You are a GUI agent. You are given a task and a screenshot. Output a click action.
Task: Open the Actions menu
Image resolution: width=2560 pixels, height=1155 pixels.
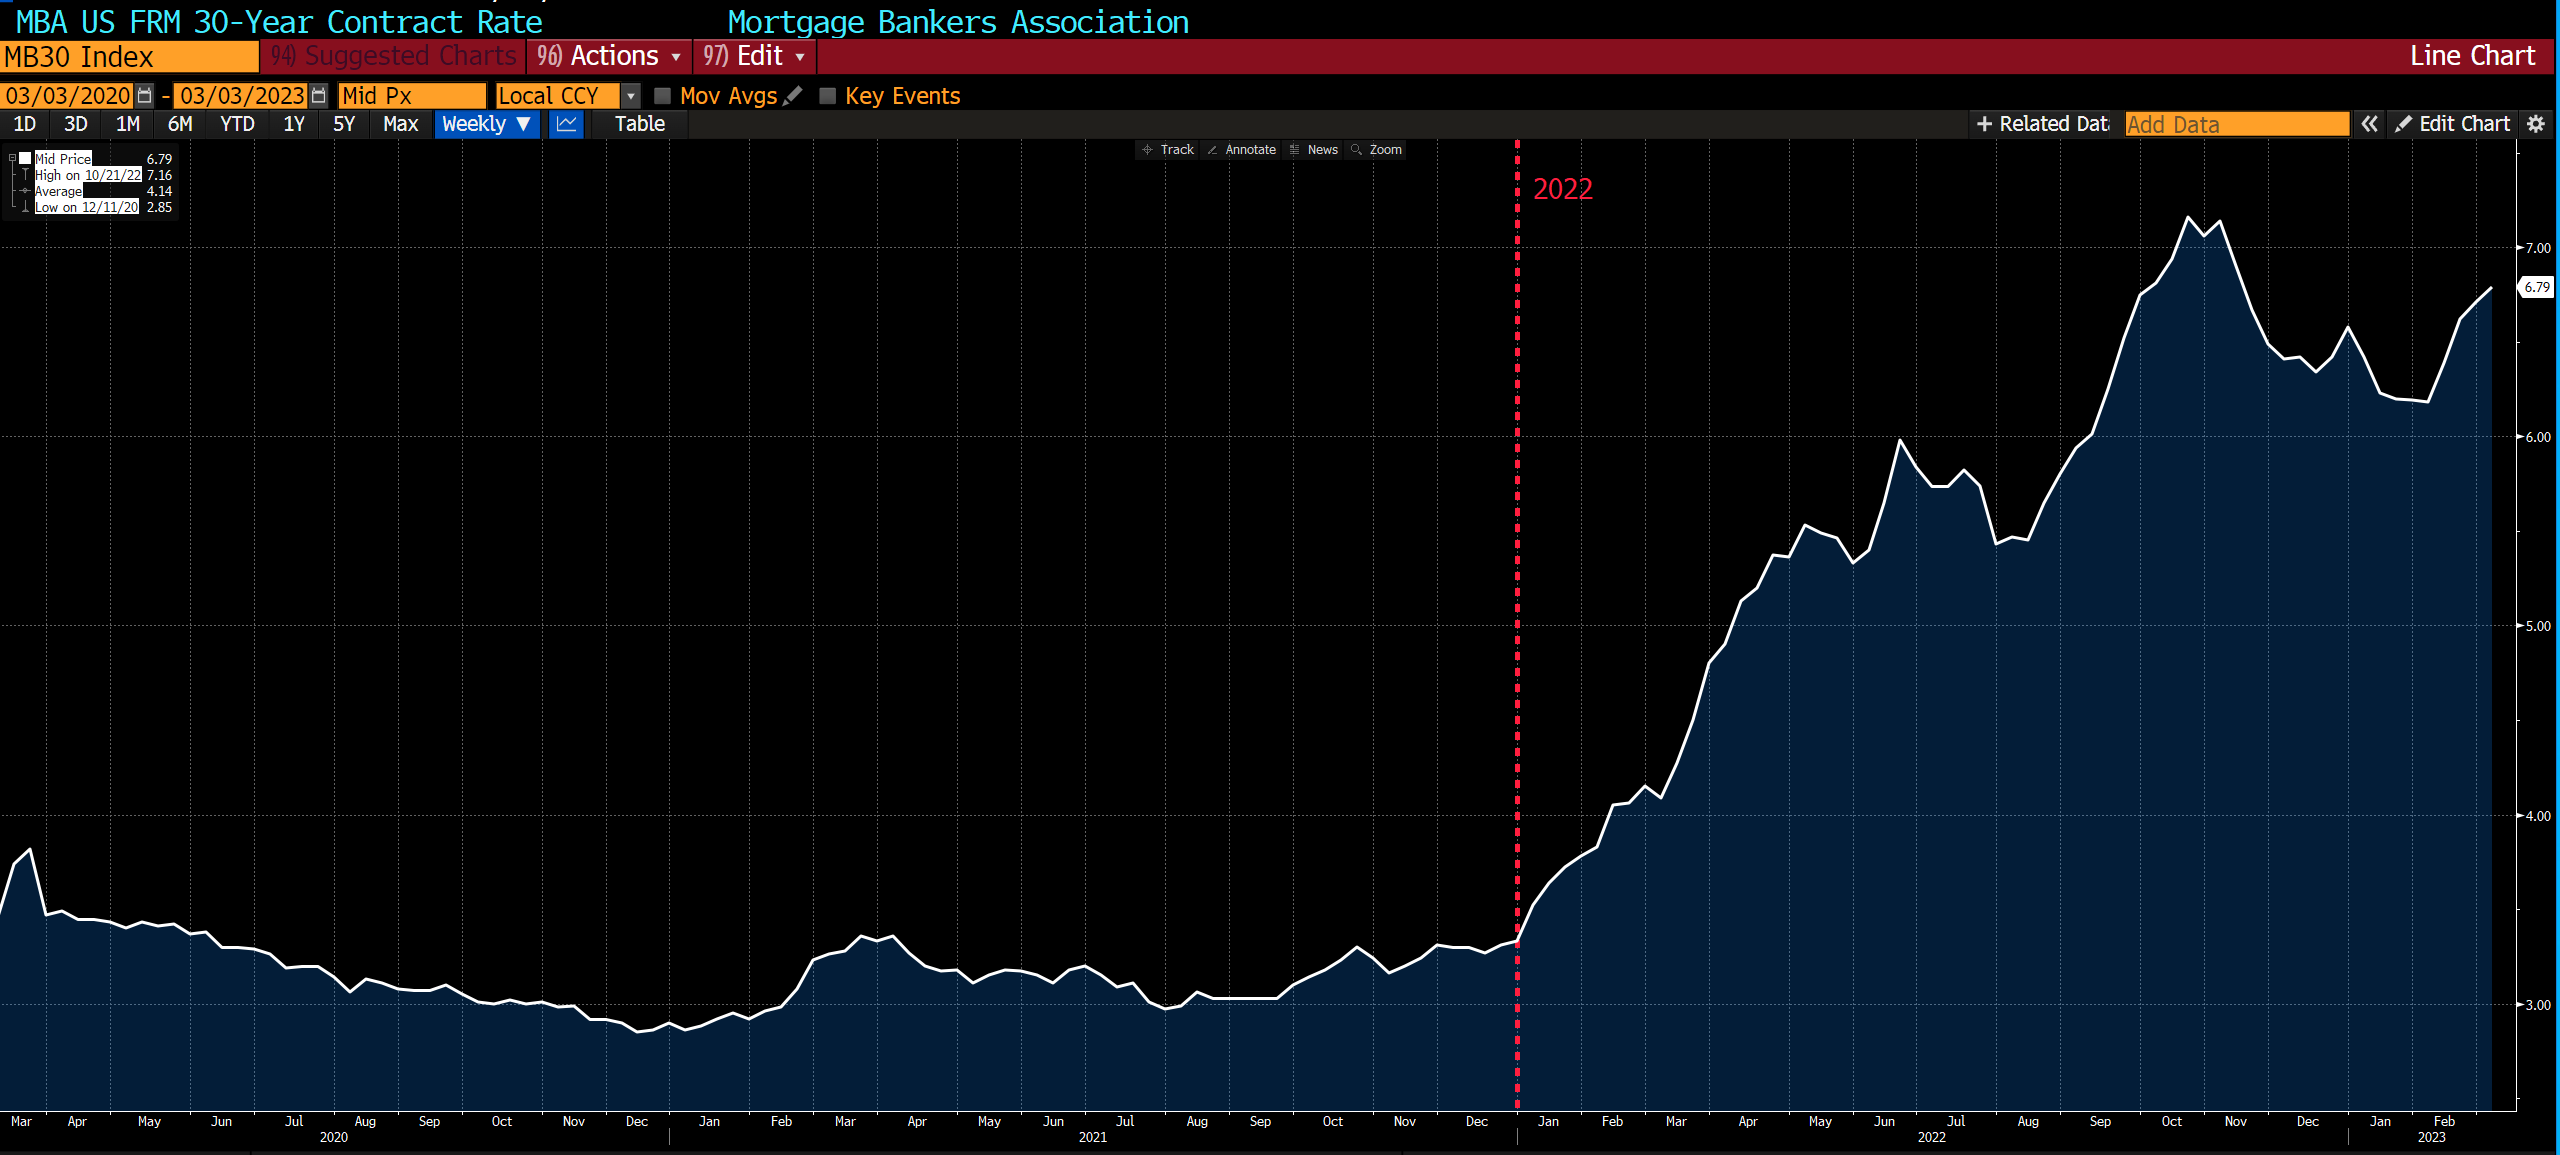coord(608,56)
